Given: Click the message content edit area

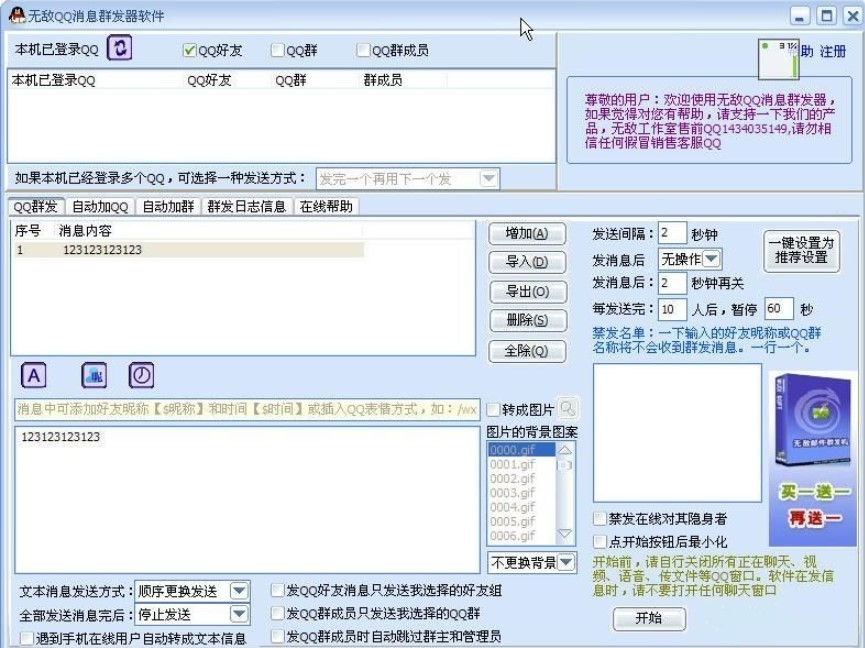Looking at the screenshot, I should tap(247, 500).
